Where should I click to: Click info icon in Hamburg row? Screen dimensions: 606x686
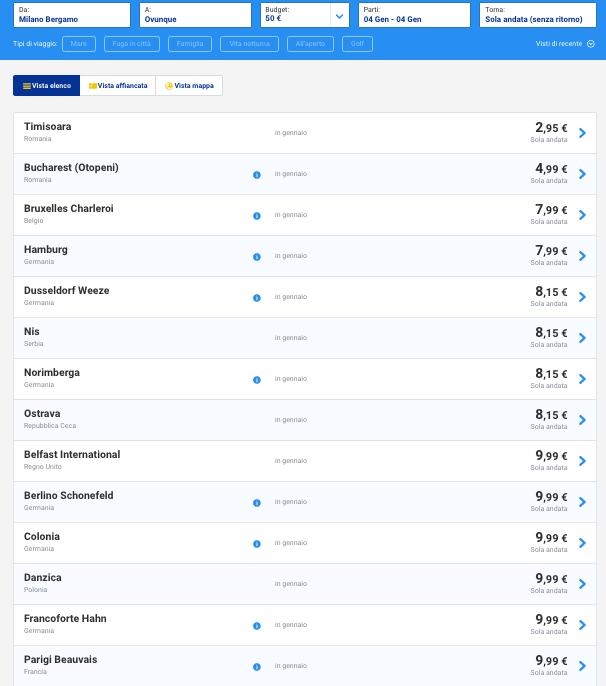pyautogui.click(x=257, y=256)
